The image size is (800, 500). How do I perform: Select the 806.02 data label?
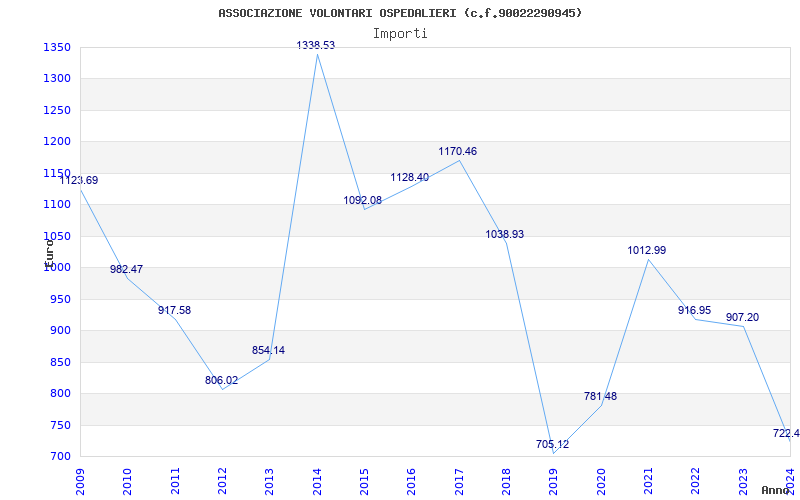point(221,381)
